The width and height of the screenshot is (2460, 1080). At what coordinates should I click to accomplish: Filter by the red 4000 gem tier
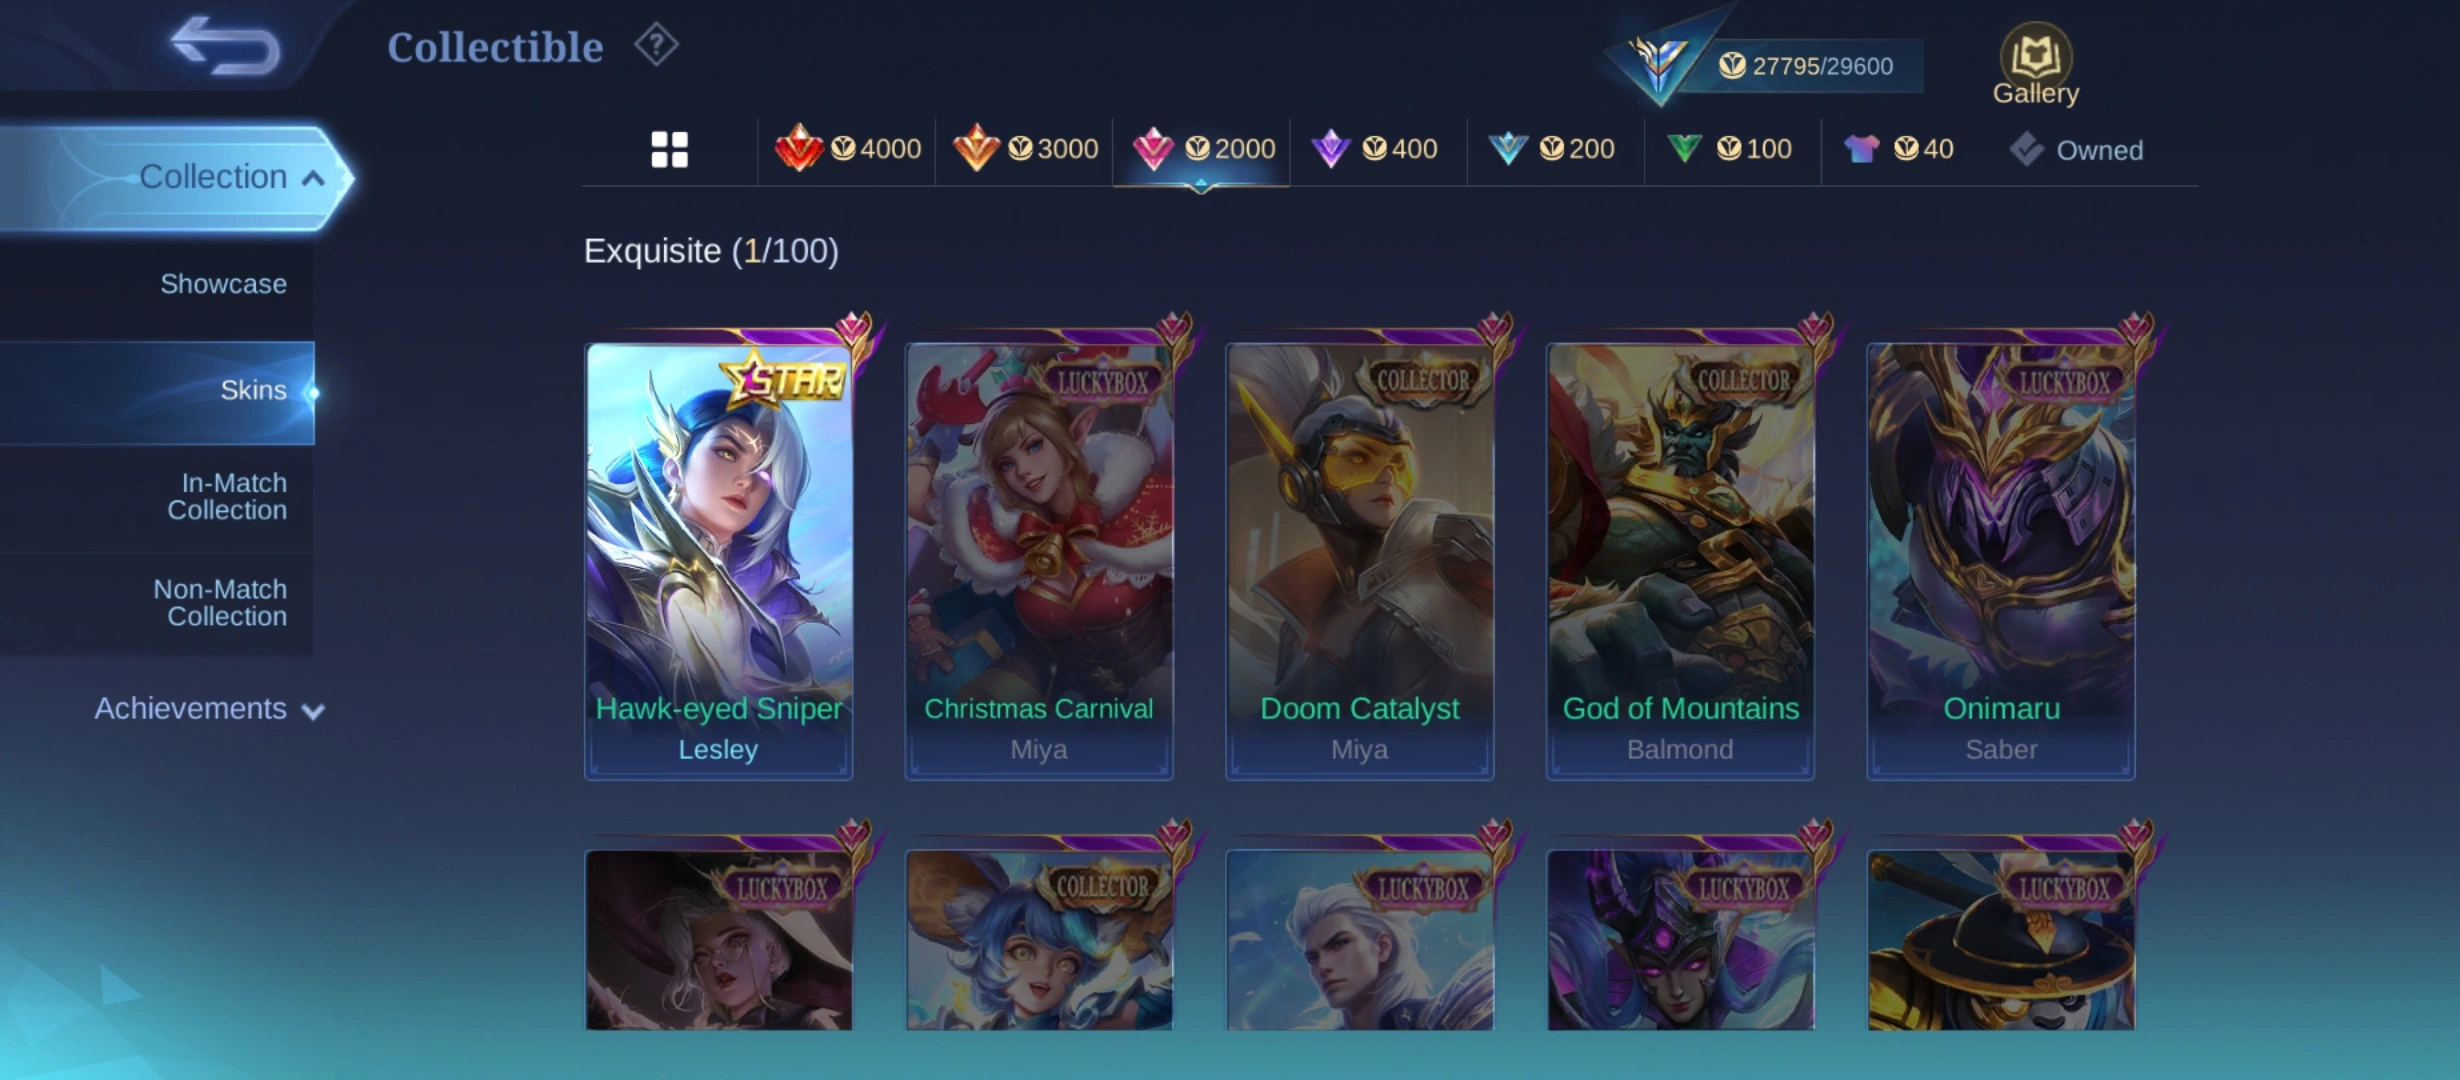(847, 149)
